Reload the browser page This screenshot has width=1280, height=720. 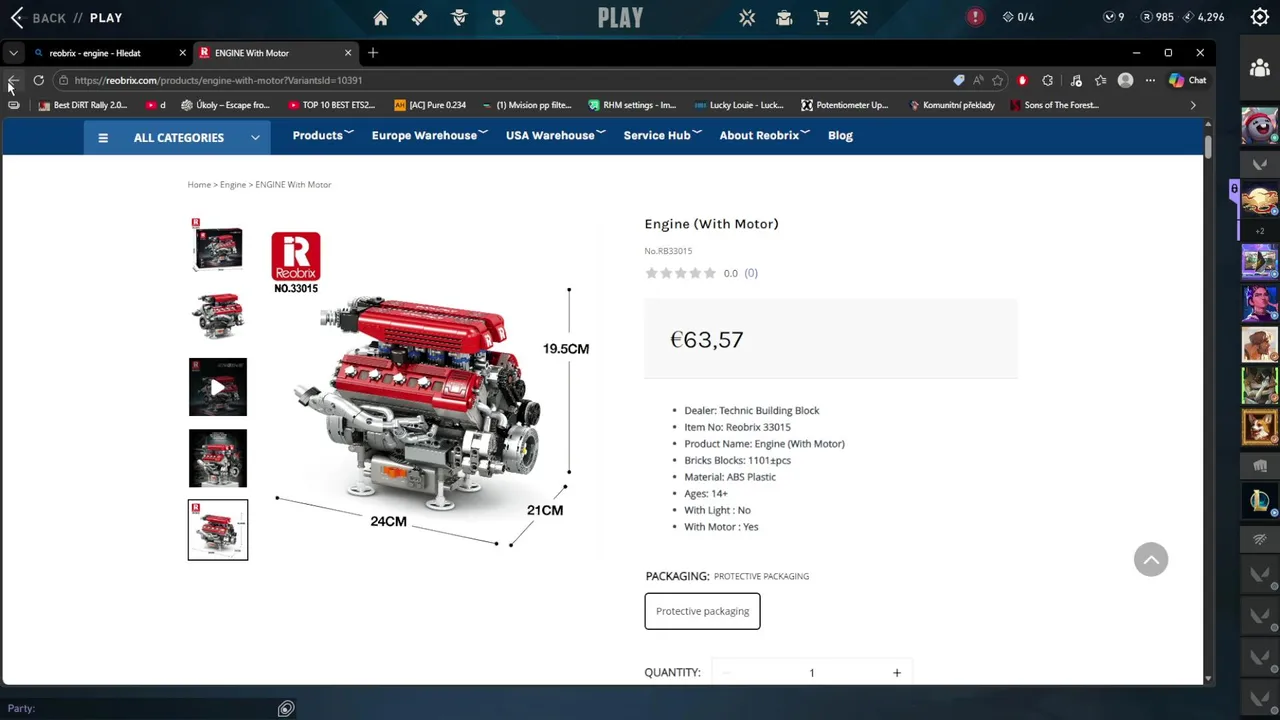coord(38,80)
